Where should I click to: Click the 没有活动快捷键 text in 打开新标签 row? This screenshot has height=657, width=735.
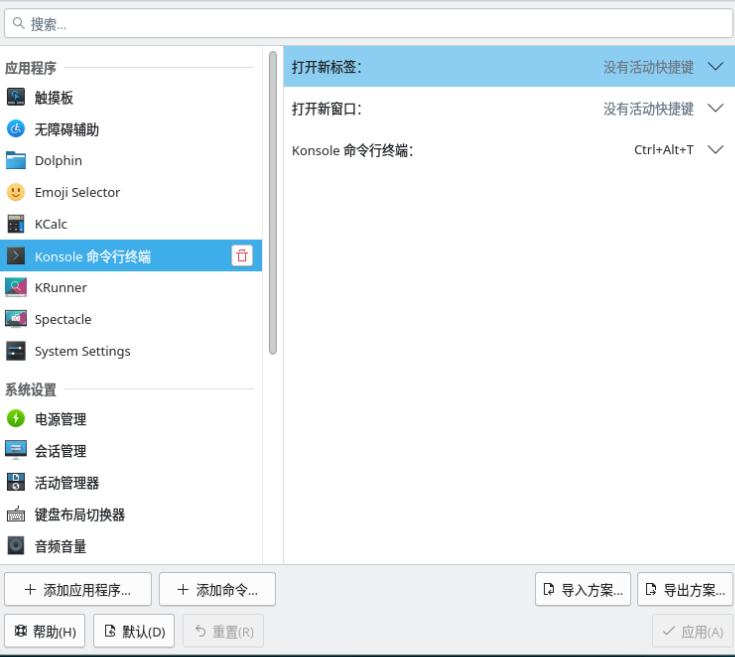pyautogui.click(x=648, y=67)
